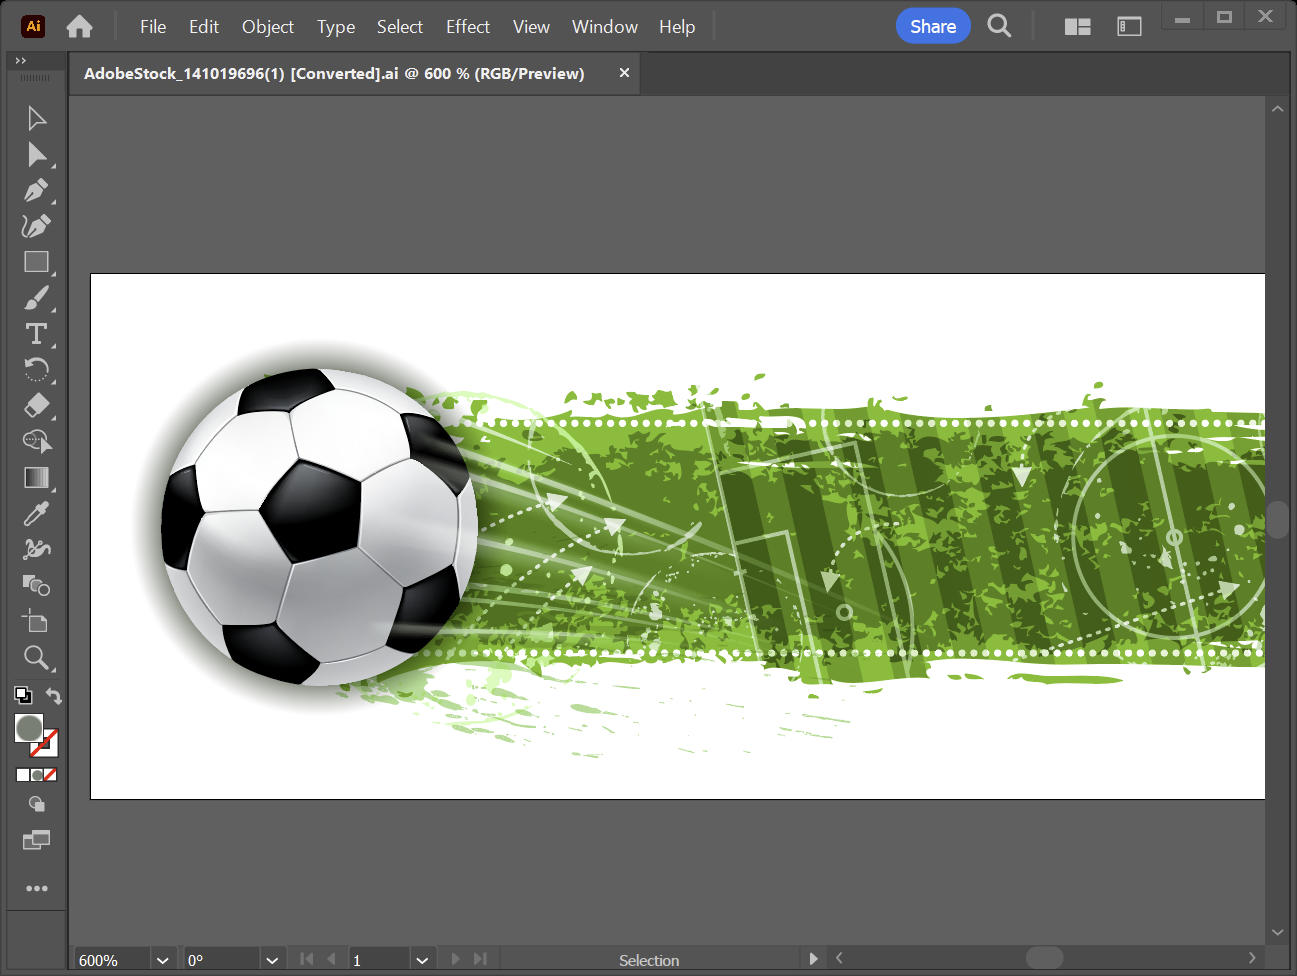Pick the Paintbrush tool

pos(36,298)
